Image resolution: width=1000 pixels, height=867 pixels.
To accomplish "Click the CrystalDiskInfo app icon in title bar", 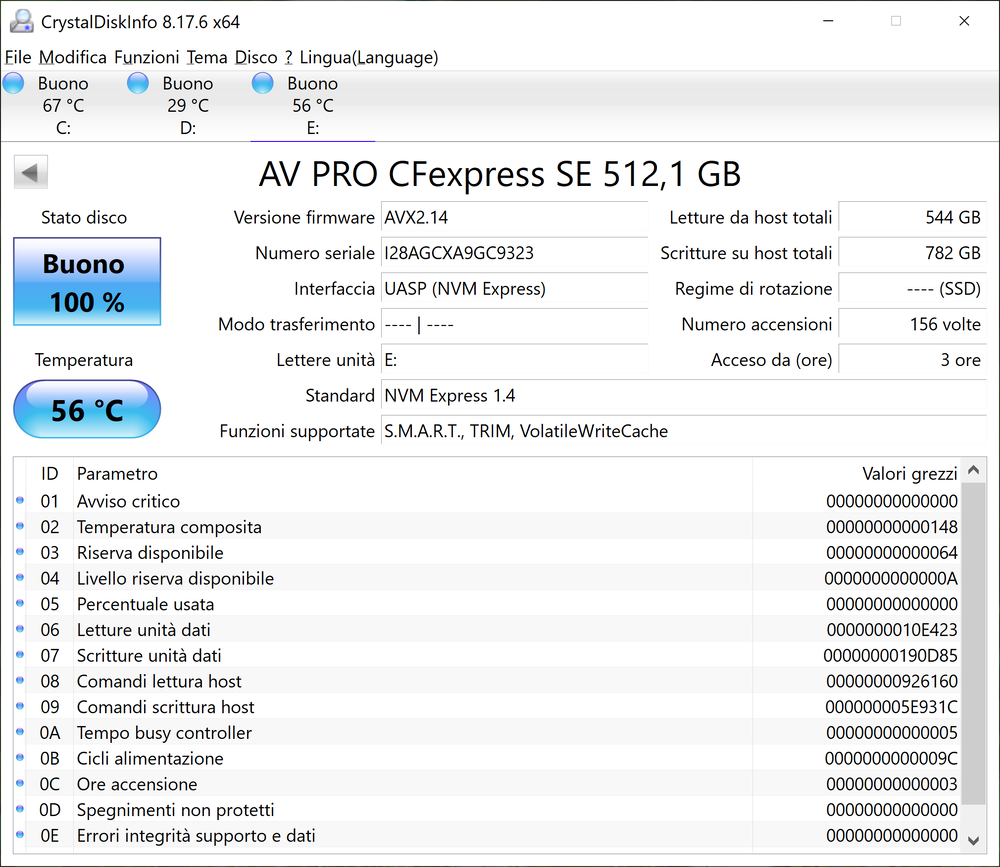I will (21, 21).
